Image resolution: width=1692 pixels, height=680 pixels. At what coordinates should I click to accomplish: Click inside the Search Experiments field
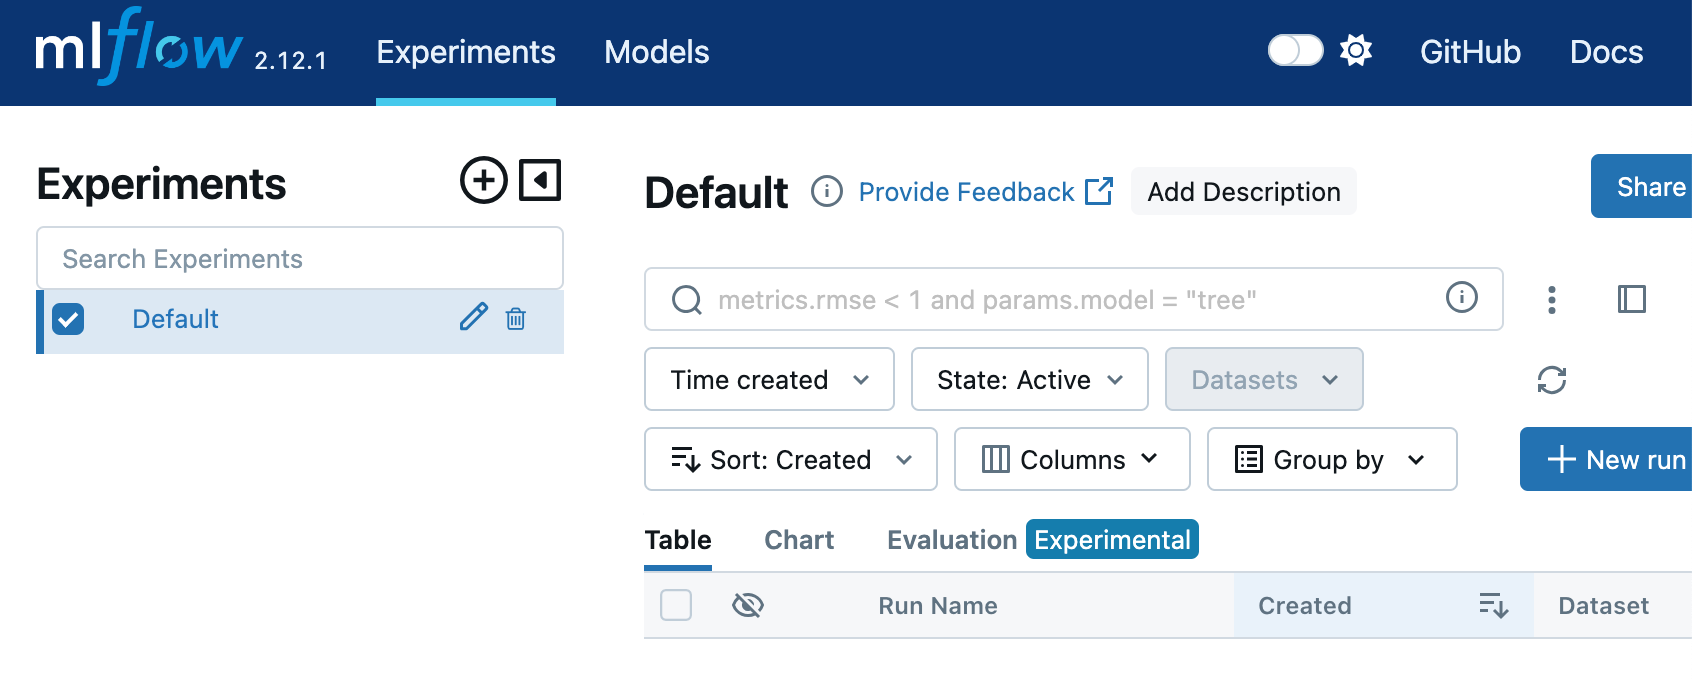click(299, 259)
